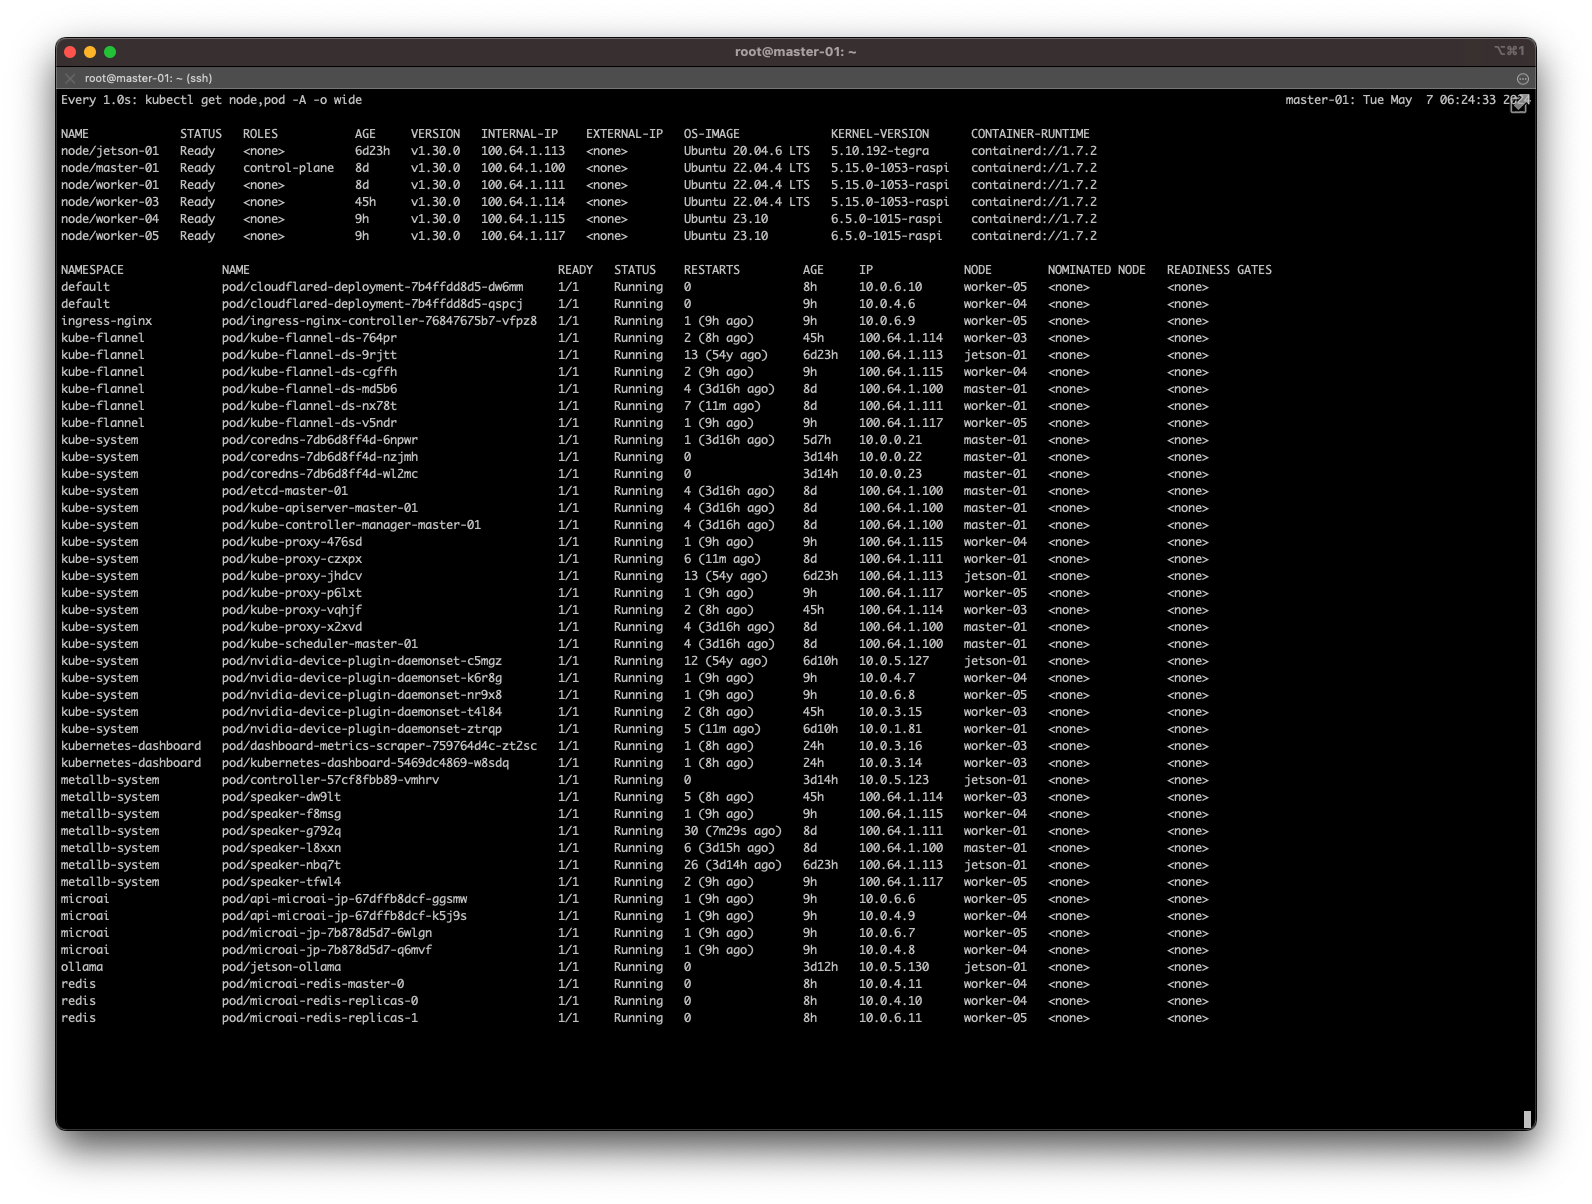Click the CONTAINER-RUNTIME column header
This screenshot has width=1592, height=1204.
pos(1031,134)
